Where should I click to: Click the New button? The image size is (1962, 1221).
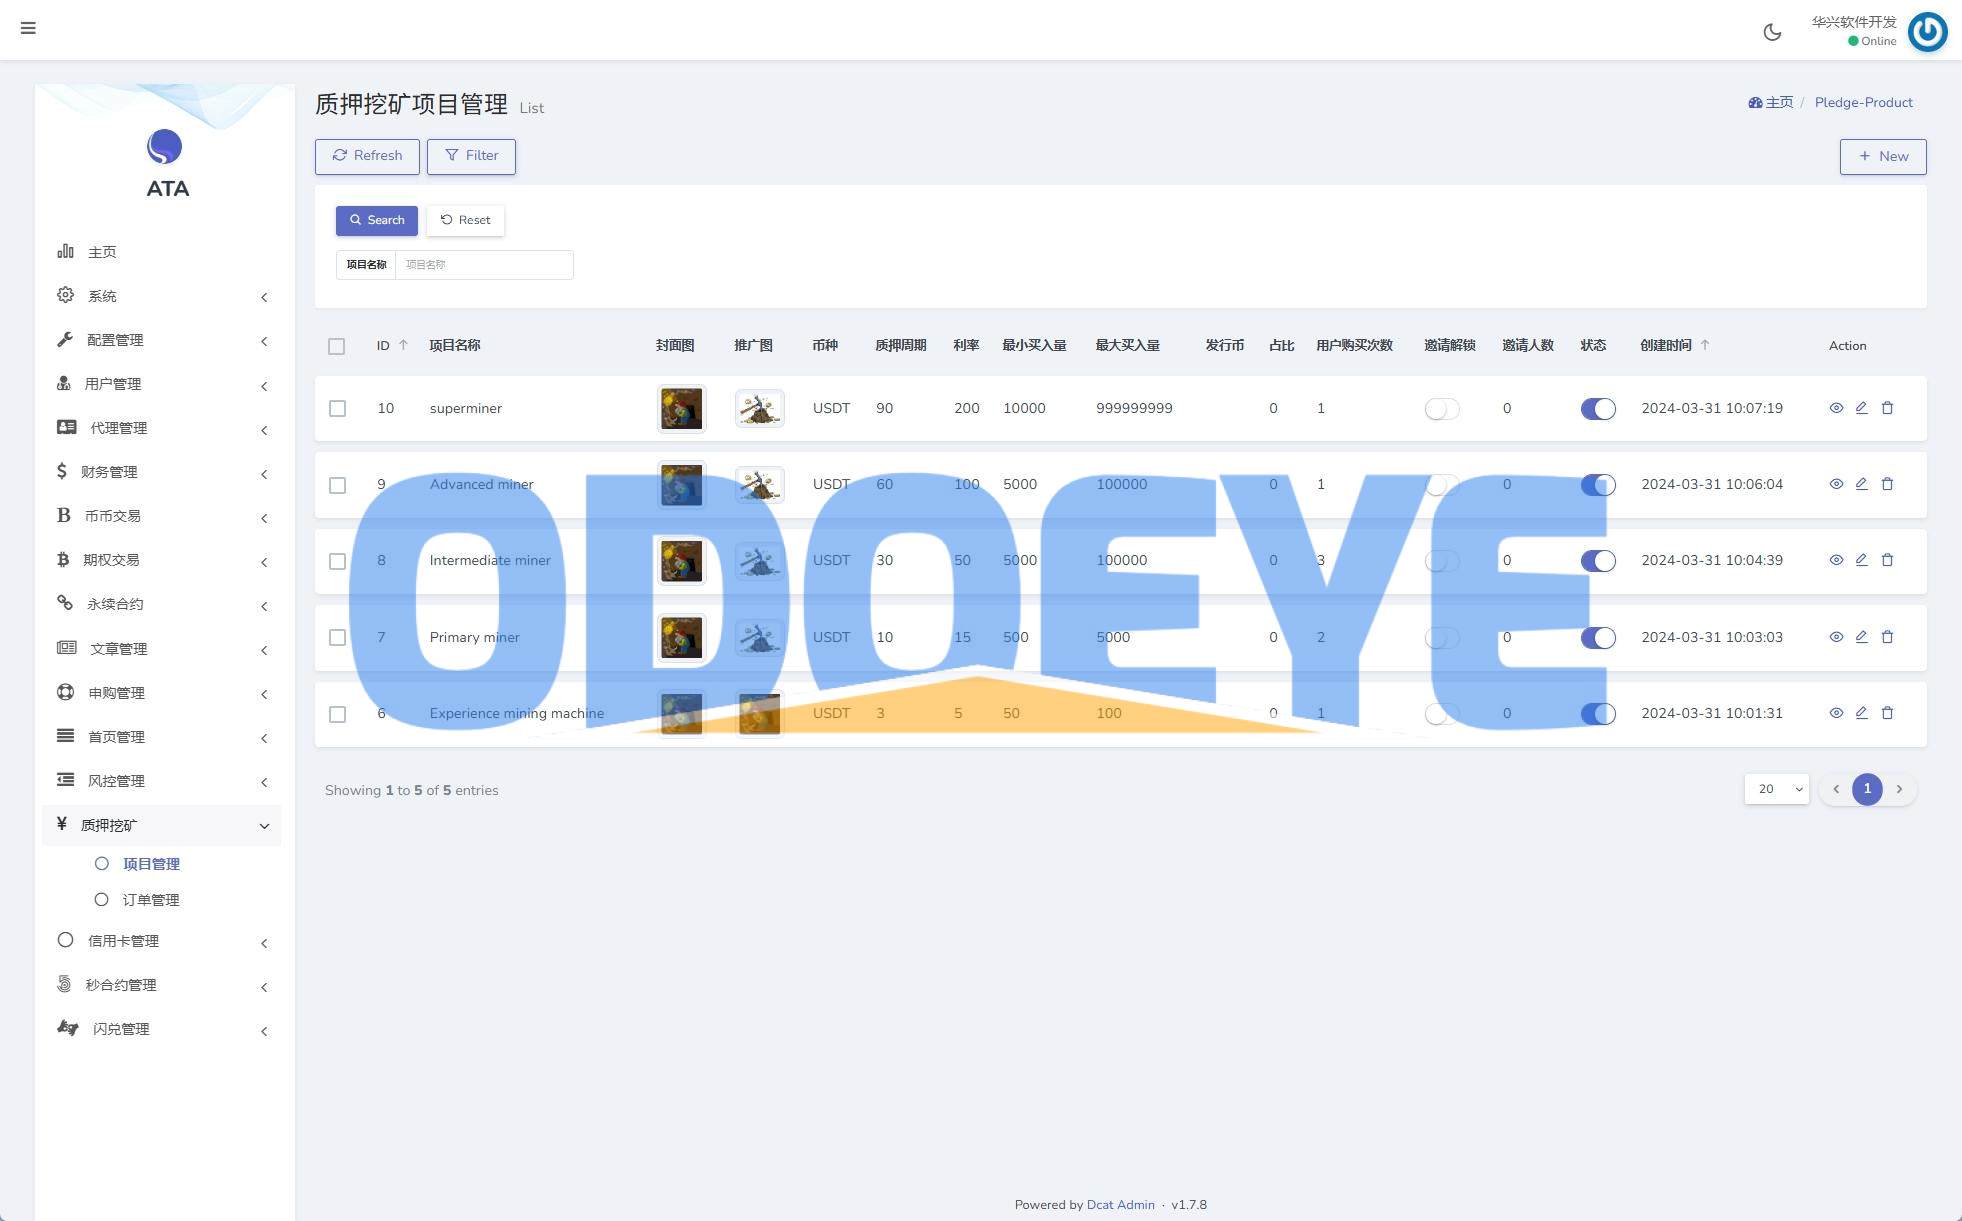pos(1882,156)
